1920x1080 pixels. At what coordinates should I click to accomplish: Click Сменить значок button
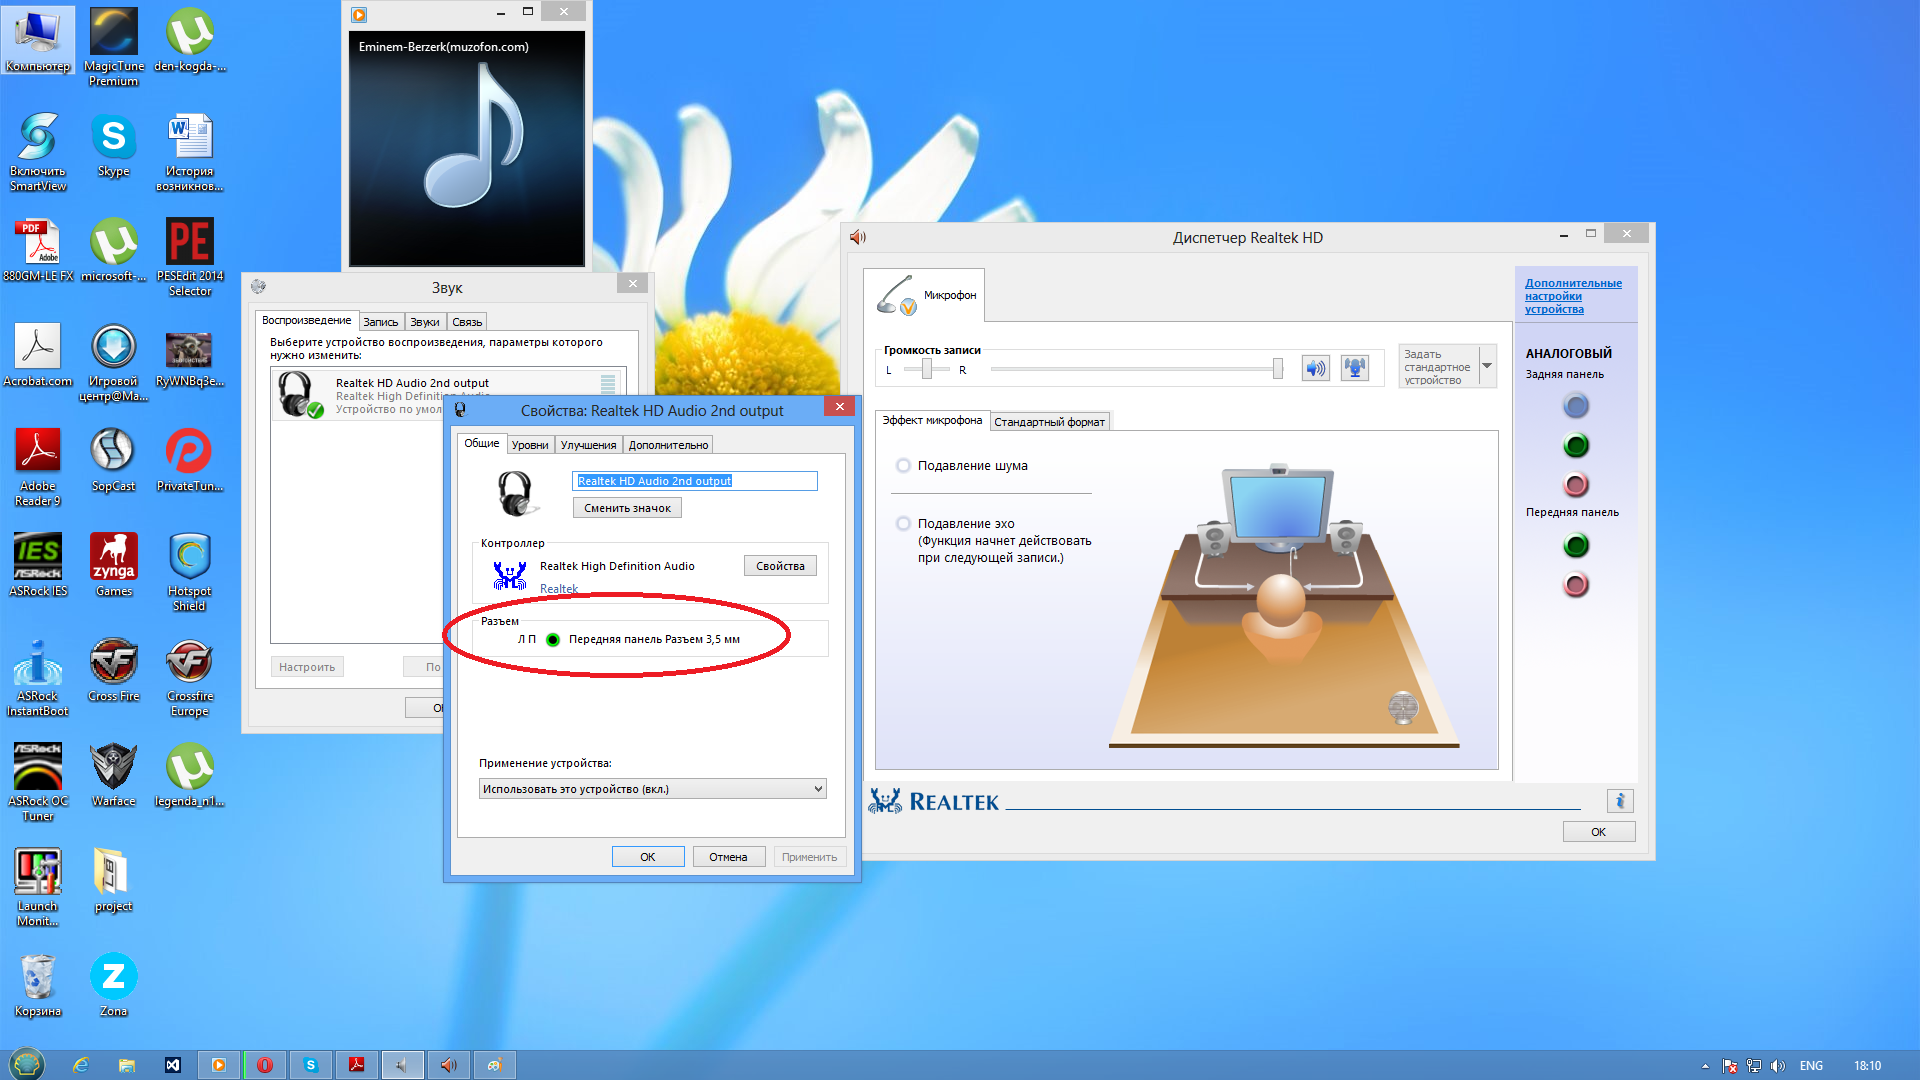click(x=627, y=508)
